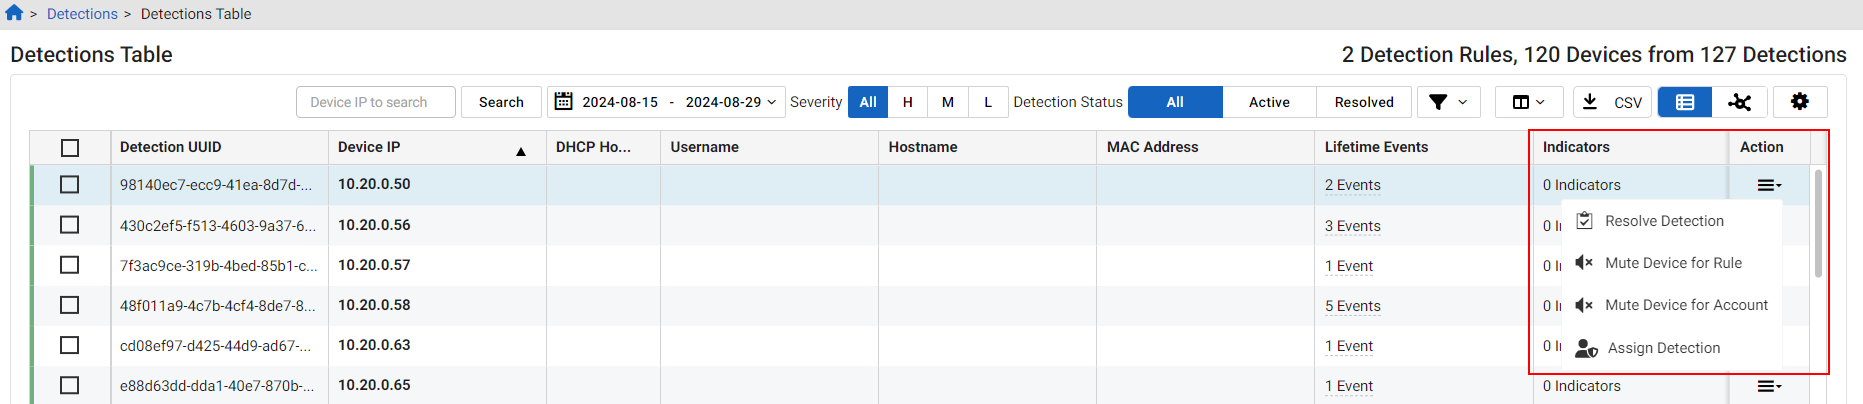Select Mute Device for Rule
Screen dimensions: 1863x404
click(1673, 263)
